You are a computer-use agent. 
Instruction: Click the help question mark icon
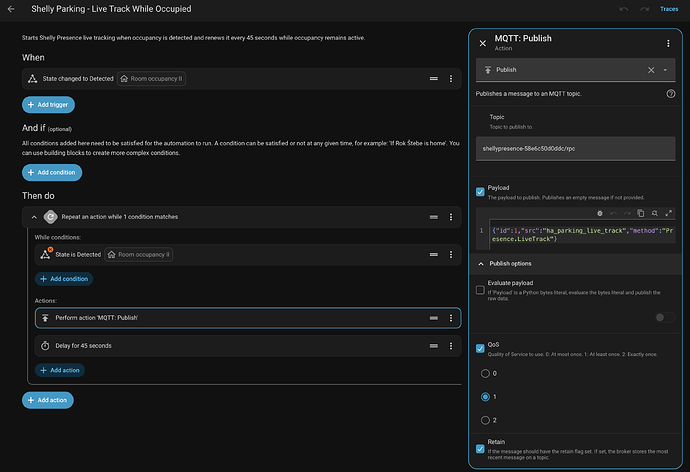point(671,94)
